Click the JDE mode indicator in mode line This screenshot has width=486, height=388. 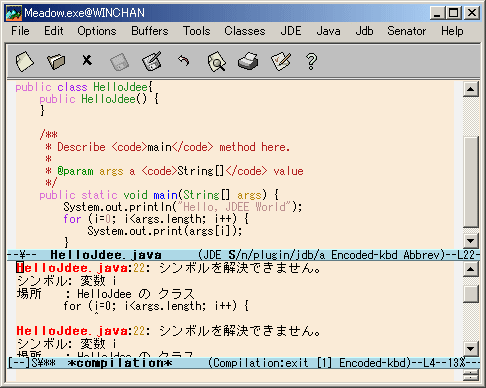point(212,255)
